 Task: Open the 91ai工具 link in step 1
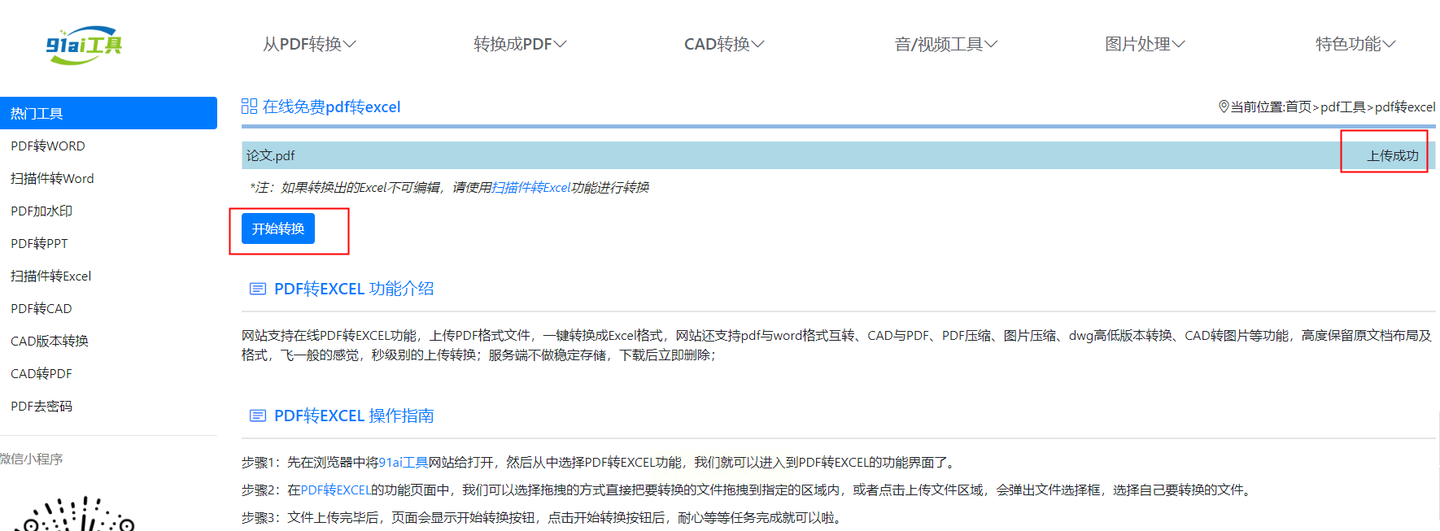(403, 463)
